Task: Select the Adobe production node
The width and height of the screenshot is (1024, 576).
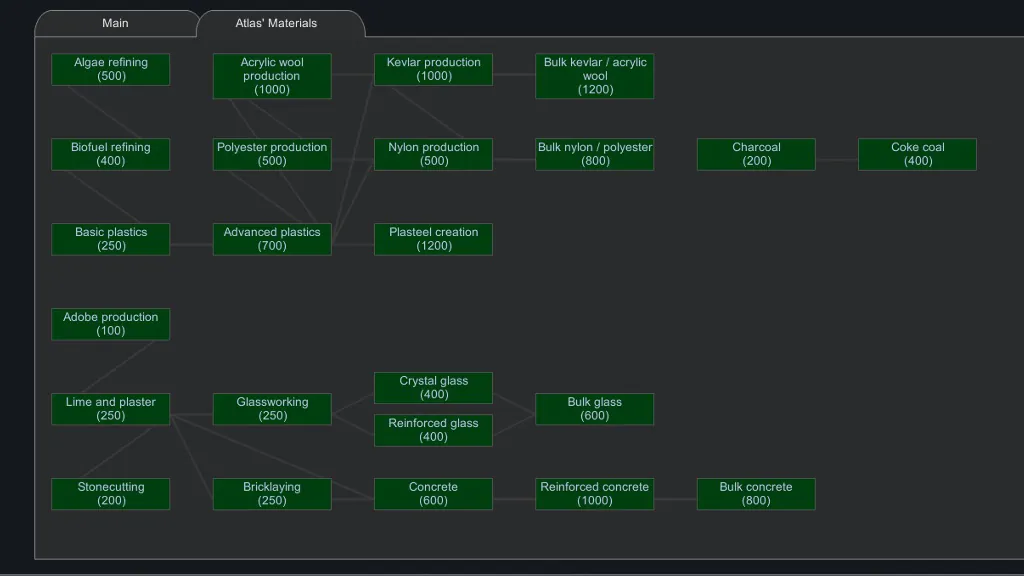Action: click(x=111, y=324)
